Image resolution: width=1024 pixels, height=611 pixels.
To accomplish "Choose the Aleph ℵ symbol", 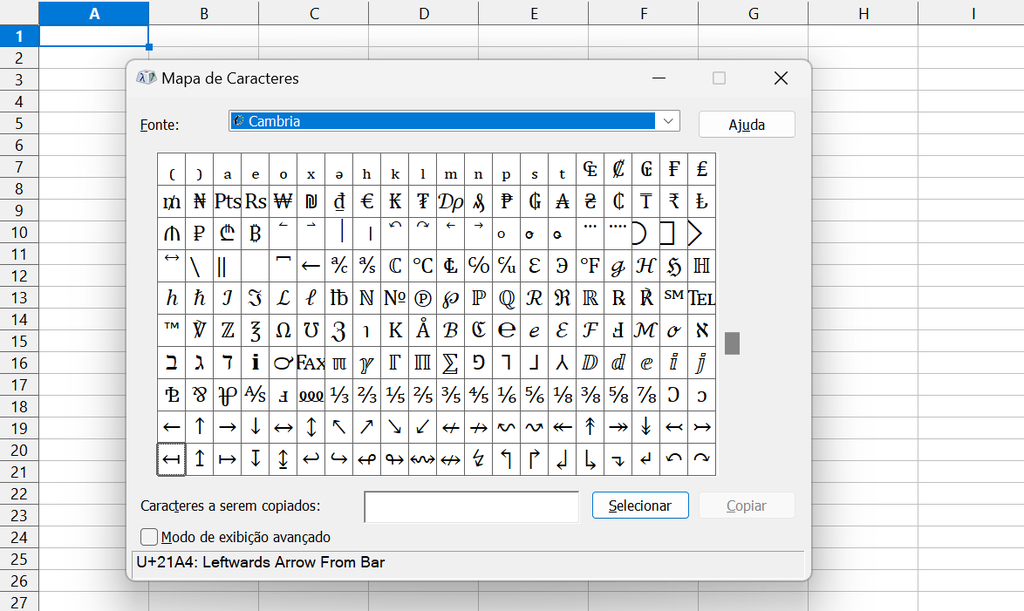I will [701, 330].
